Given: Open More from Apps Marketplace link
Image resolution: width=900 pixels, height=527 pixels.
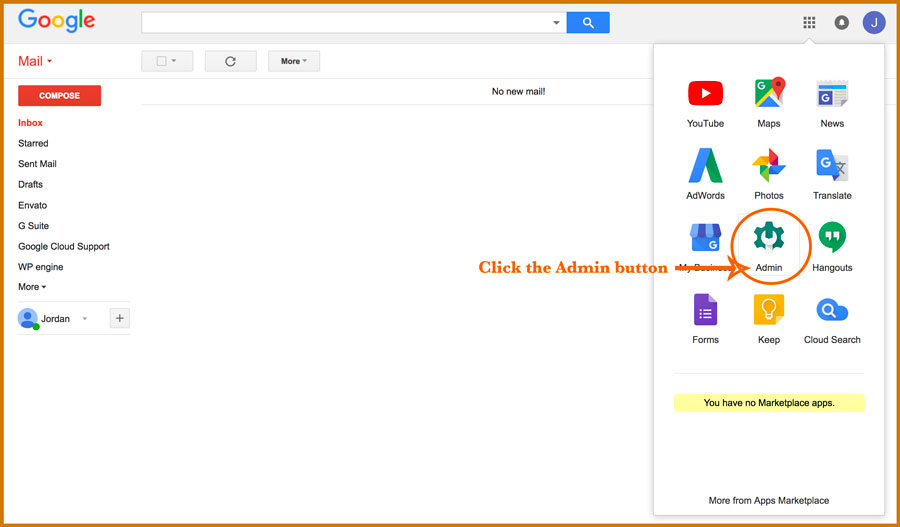Looking at the screenshot, I should [x=769, y=500].
